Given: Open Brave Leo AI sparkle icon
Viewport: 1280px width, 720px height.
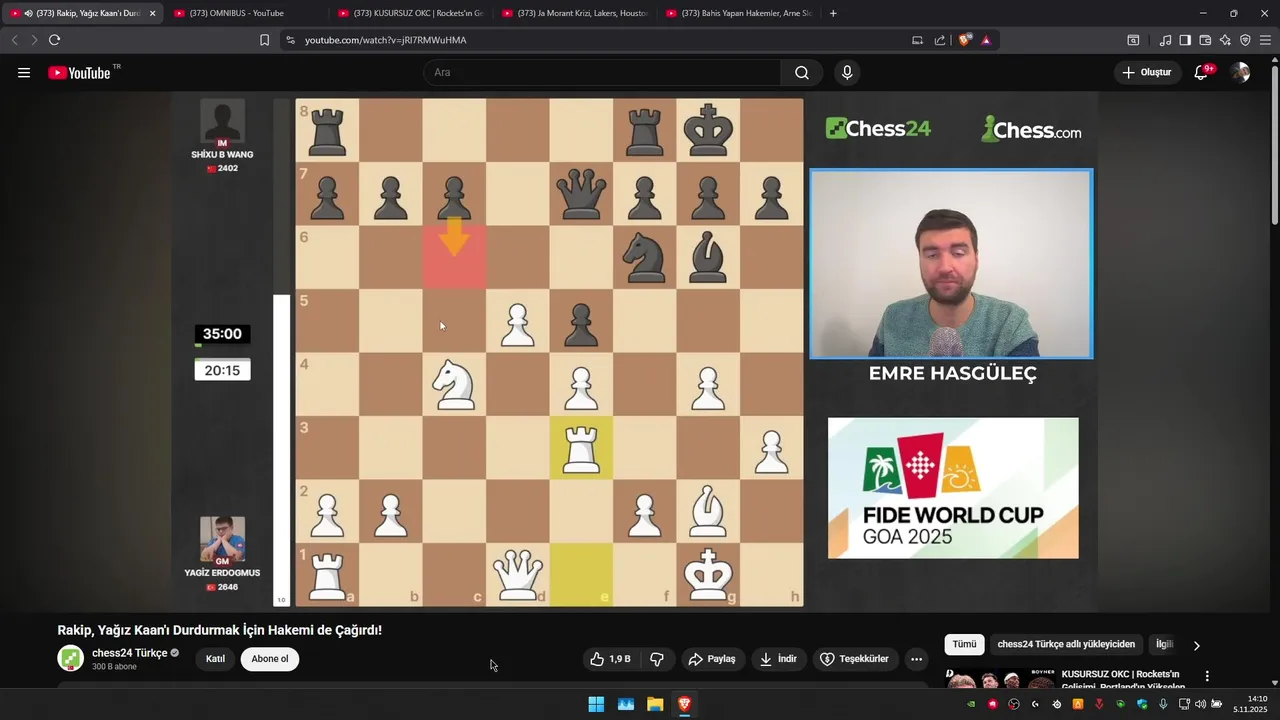Looking at the screenshot, I should [1225, 40].
